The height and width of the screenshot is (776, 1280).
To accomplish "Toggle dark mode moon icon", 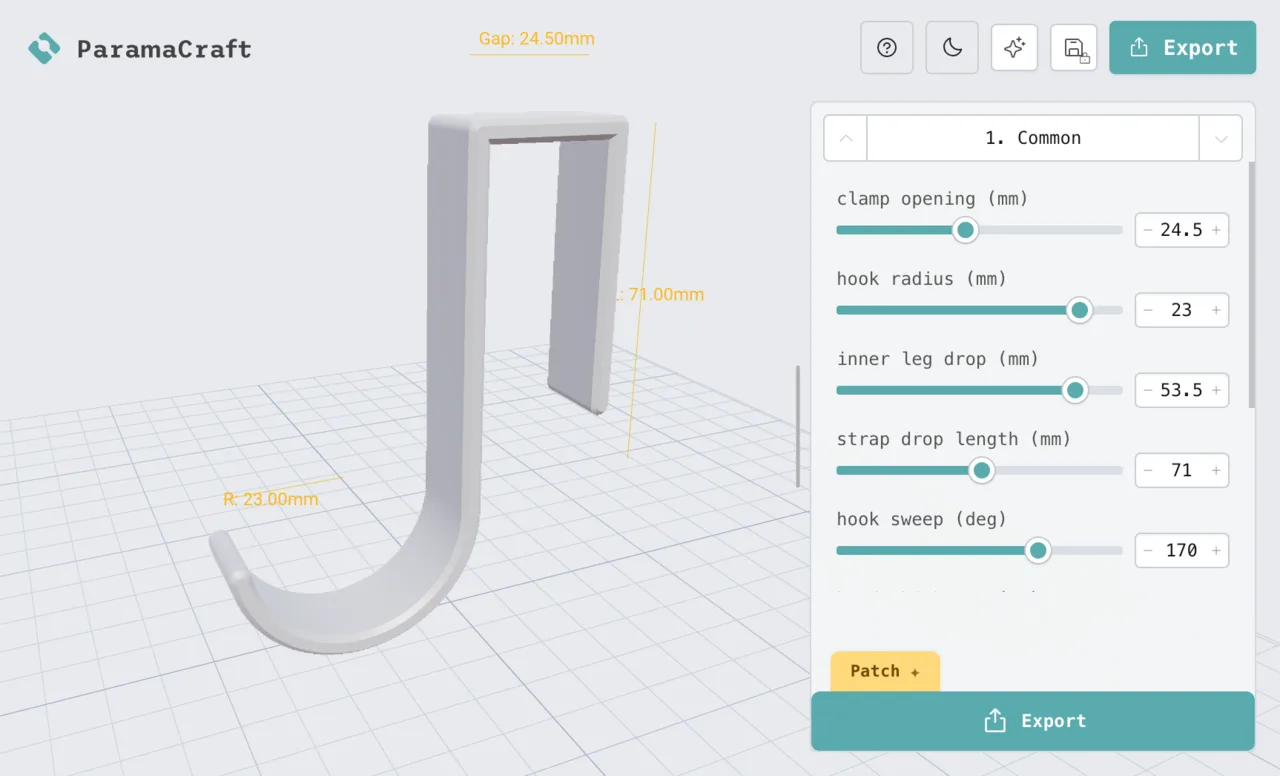I will click(x=952, y=48).
